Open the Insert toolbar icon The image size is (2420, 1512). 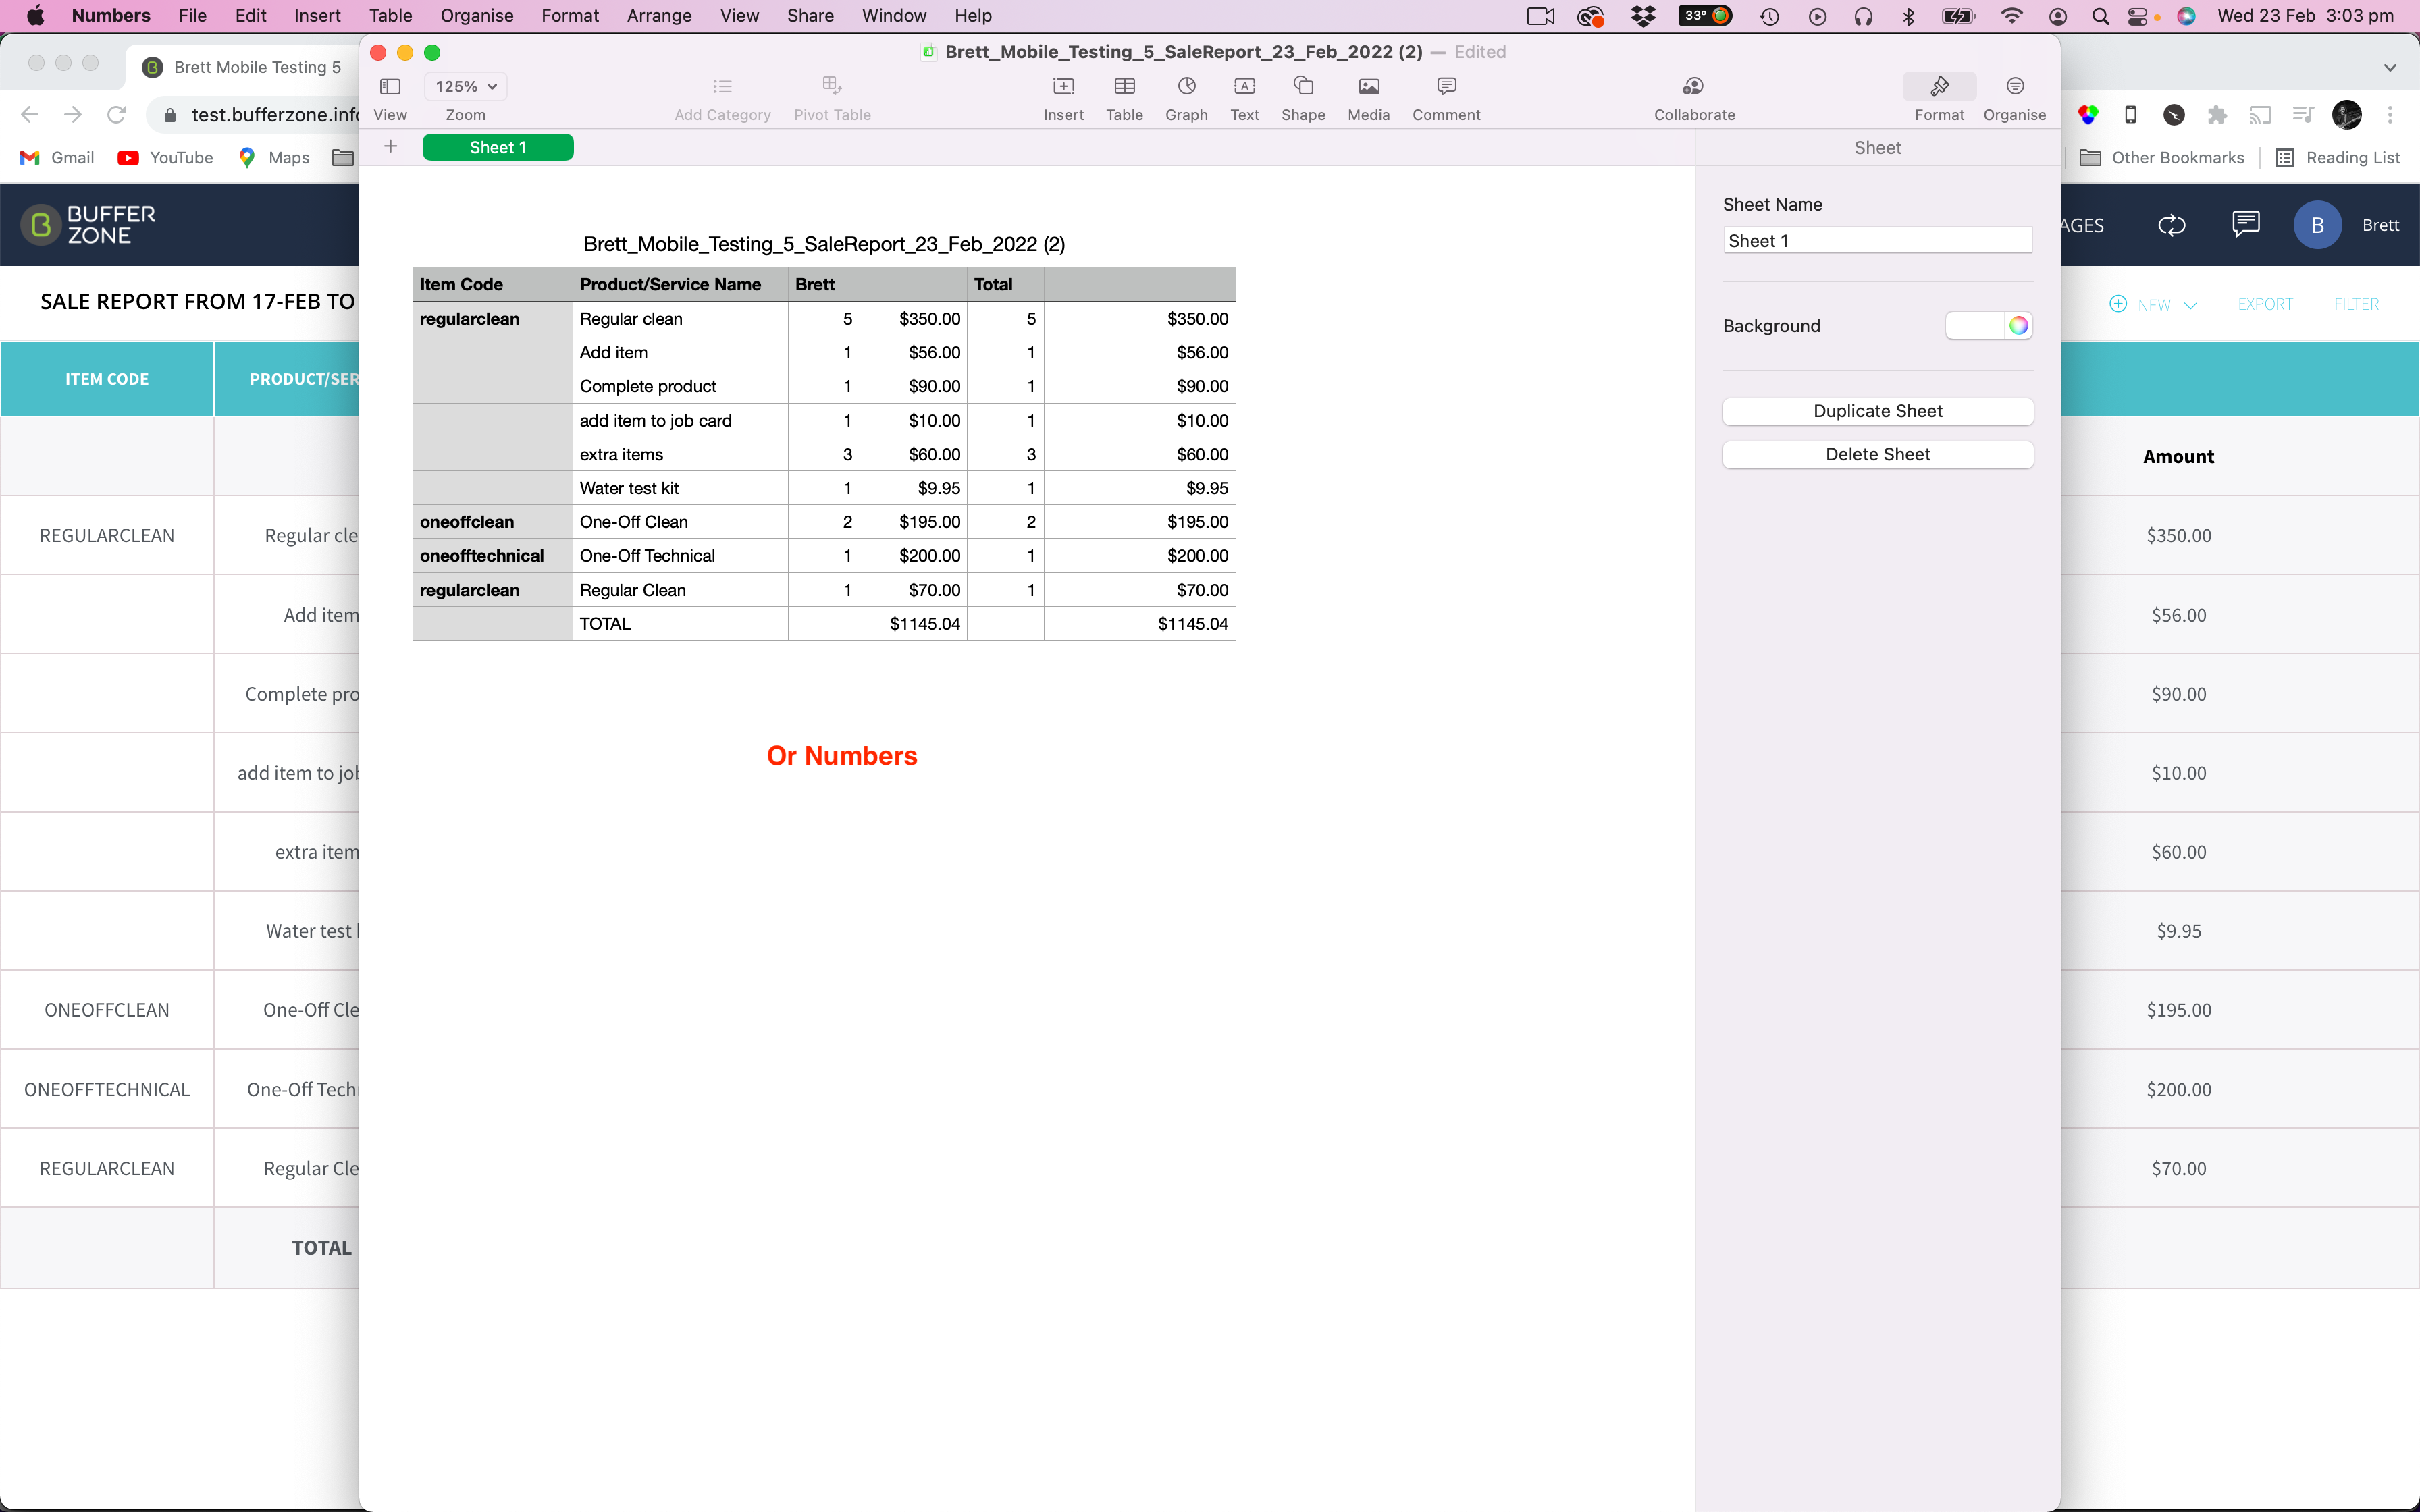coord(1063,87)
